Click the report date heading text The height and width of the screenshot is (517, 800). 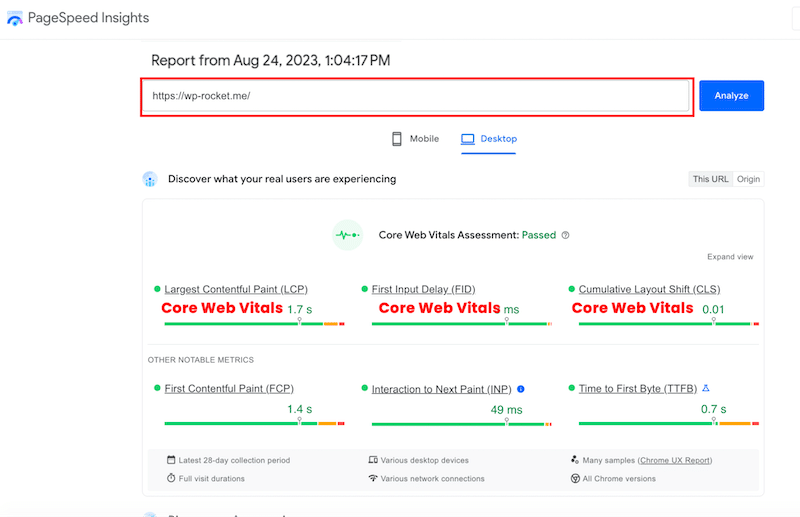(x=270, y=61)
